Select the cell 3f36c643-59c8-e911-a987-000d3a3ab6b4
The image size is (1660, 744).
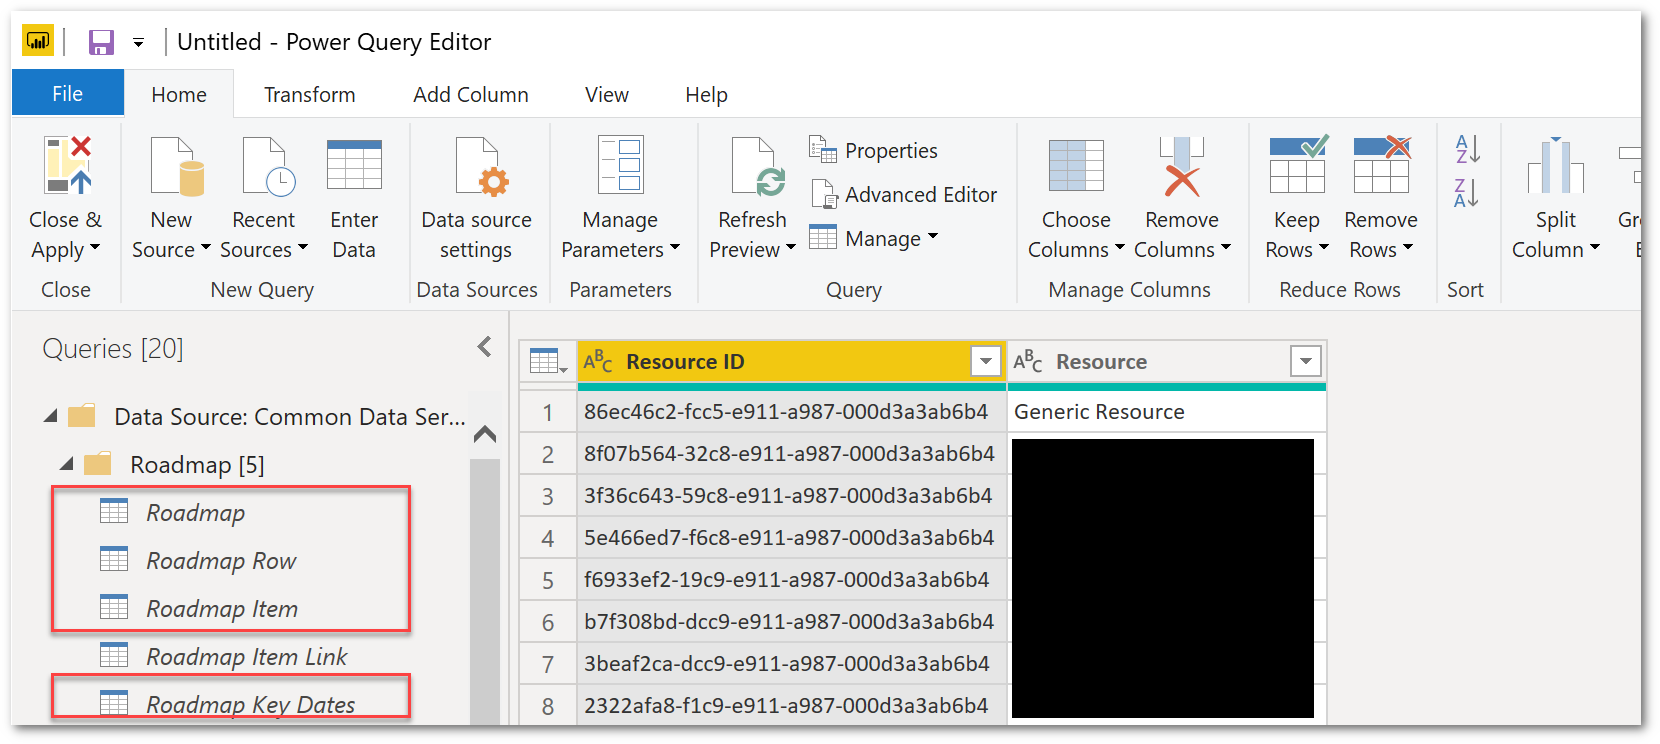coord(791,496)
